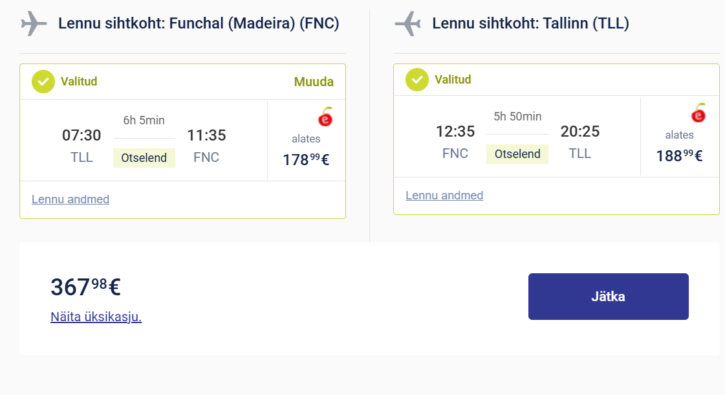Click the 07:30 TLL departure time

pos(81,136)
